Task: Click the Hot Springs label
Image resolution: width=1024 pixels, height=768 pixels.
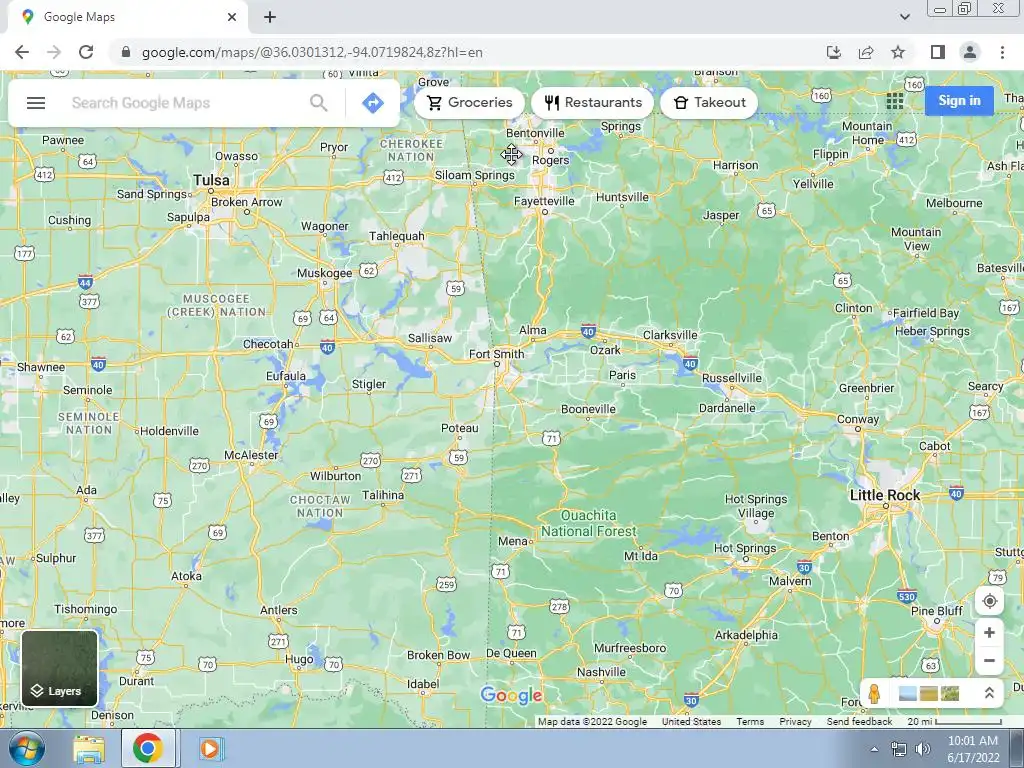Action: tap(745, 548)
